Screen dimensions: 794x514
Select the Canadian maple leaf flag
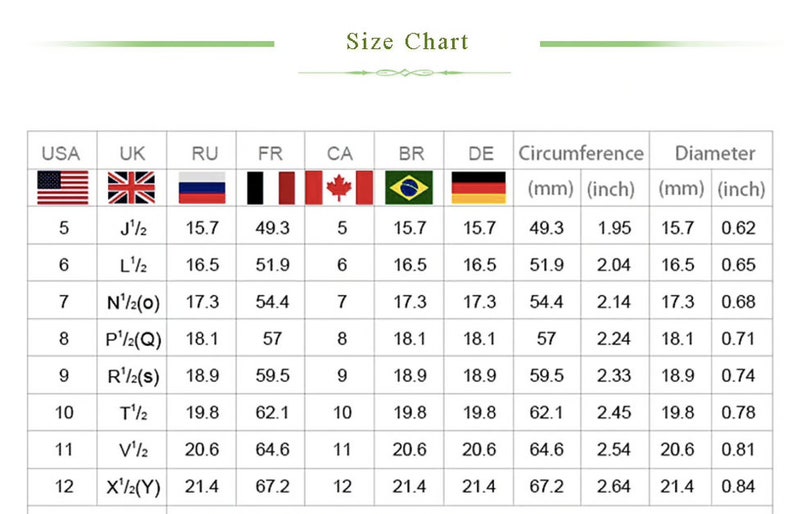tap(339, 188)
